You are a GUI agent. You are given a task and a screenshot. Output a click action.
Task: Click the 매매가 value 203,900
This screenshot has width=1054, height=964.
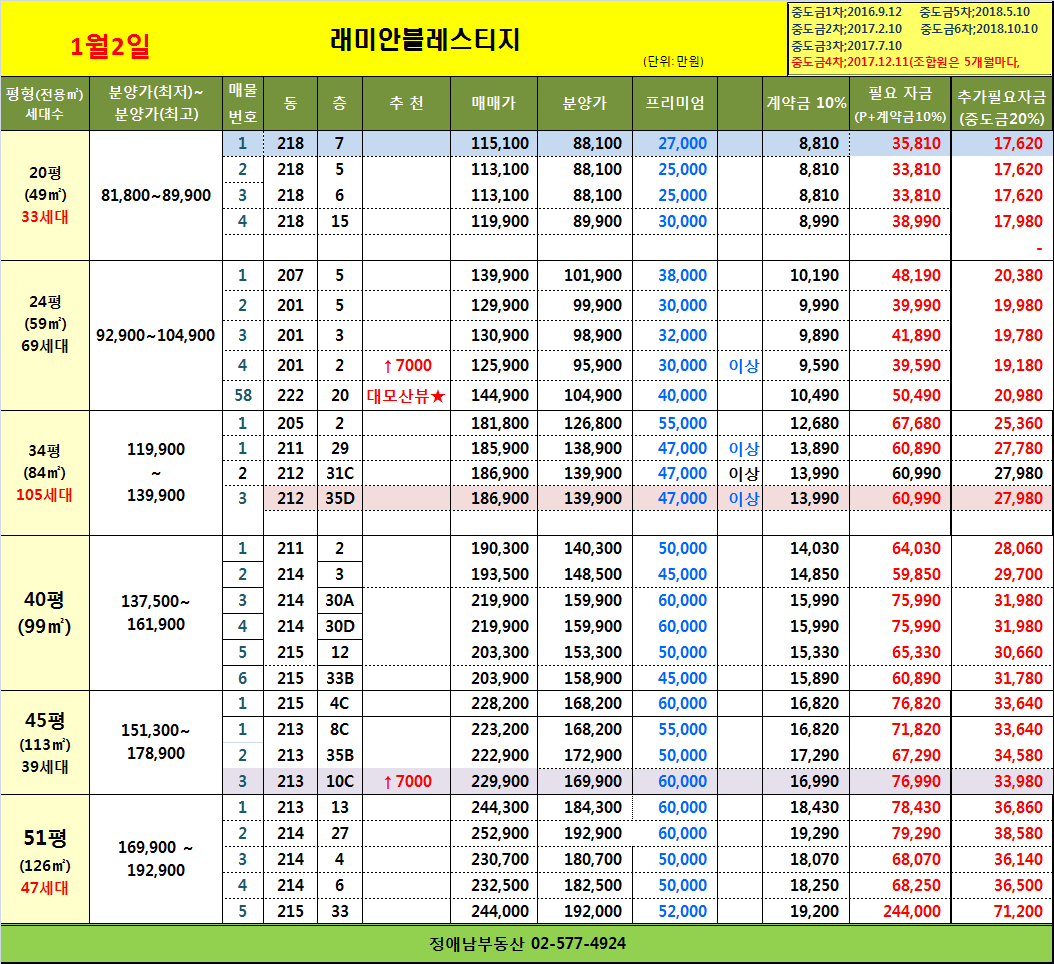click(499, 678)
